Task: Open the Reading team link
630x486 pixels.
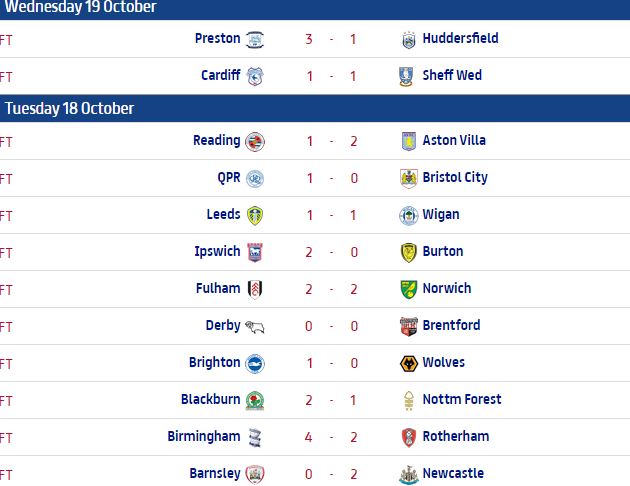Action: [x=216, y=140]
